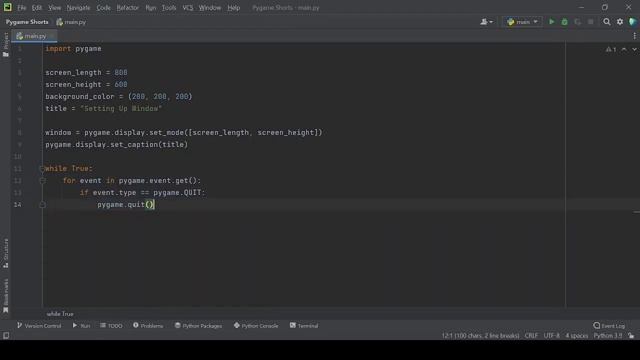
Task: Open the File menu
Action: pyautogui.click(x=21, y=8)
